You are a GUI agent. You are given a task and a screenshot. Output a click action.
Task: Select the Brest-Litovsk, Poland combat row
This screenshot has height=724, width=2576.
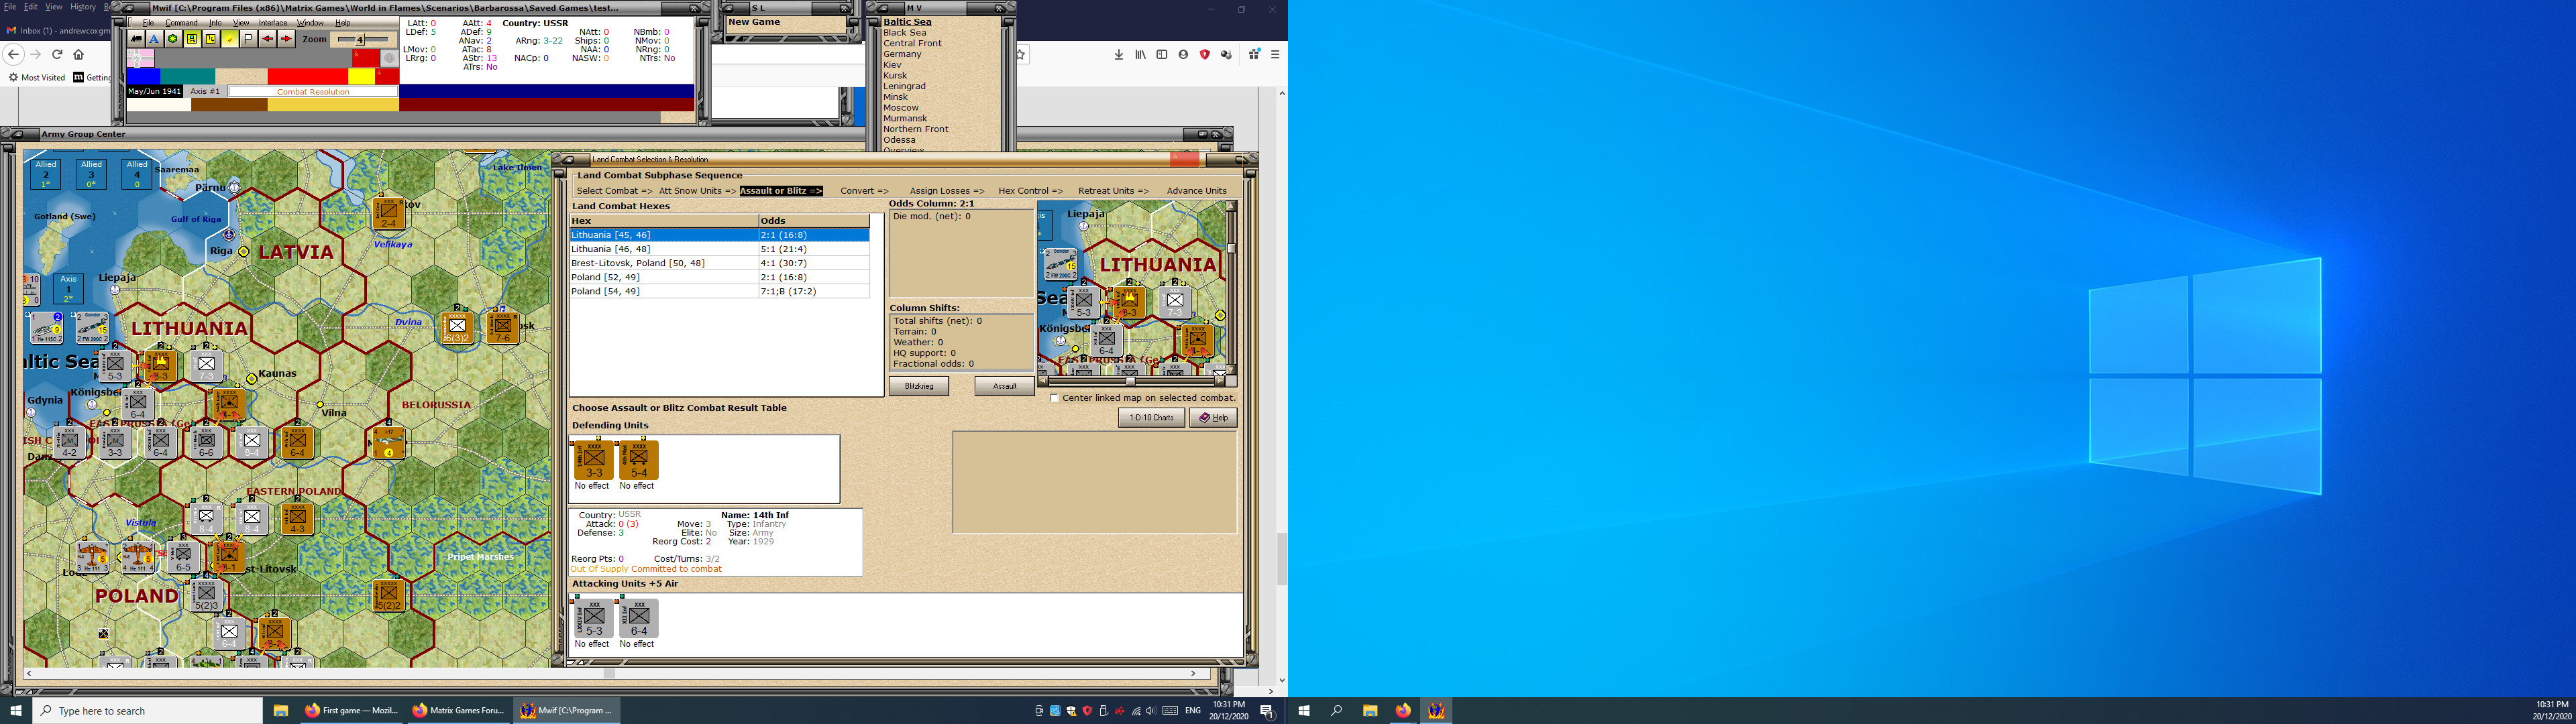[x=638, y=263]
